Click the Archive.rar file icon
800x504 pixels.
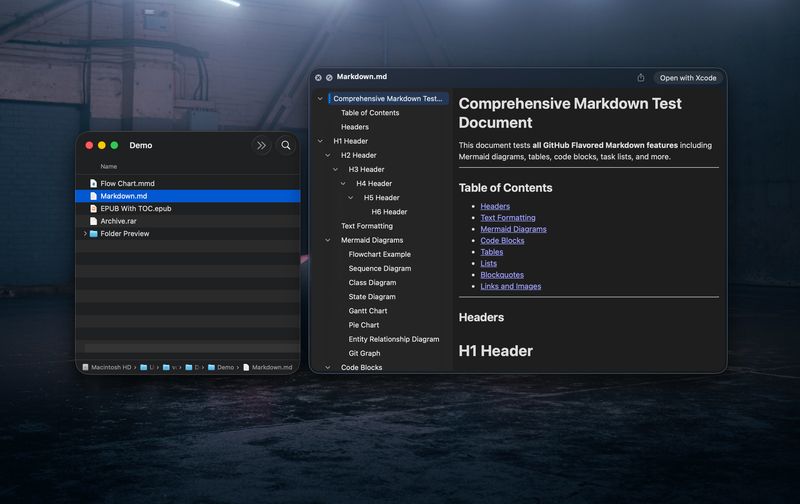(x=94, y=221)
